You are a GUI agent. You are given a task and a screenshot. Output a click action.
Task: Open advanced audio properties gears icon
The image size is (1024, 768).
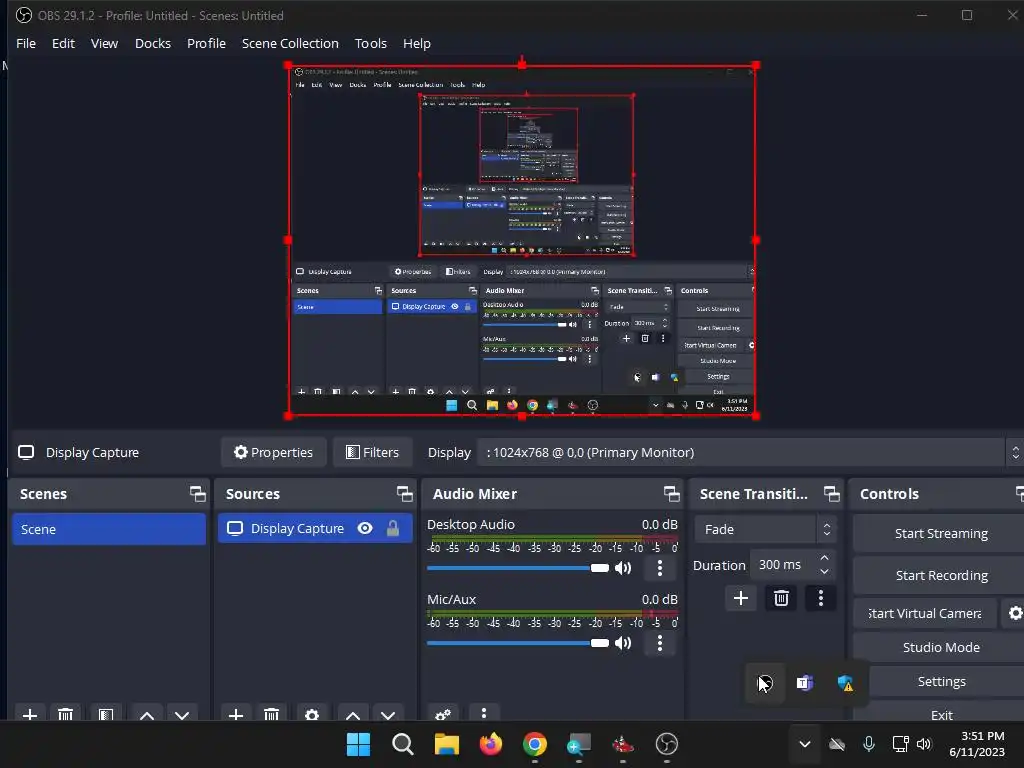click(x=443, y=714)
